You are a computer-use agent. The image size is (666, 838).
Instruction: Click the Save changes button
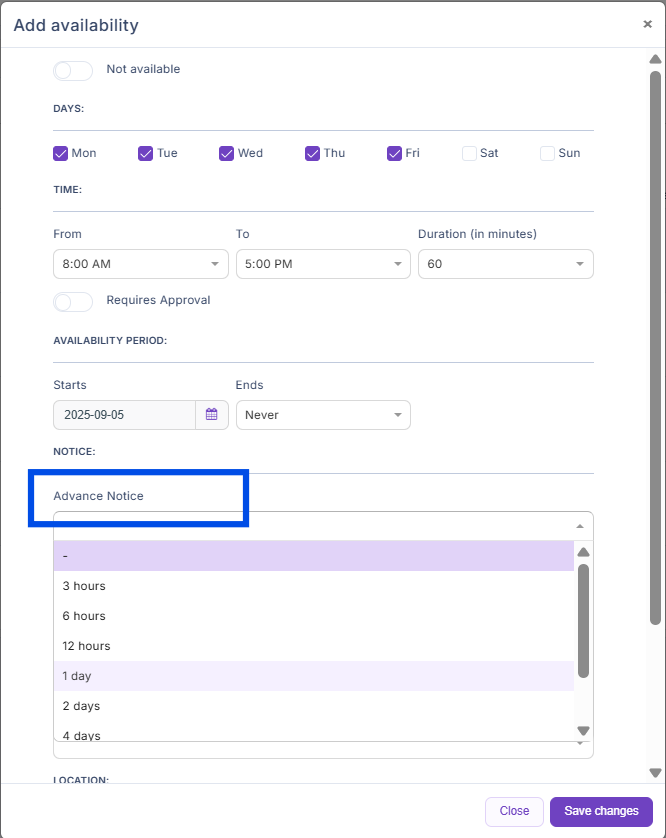point(601,811)
